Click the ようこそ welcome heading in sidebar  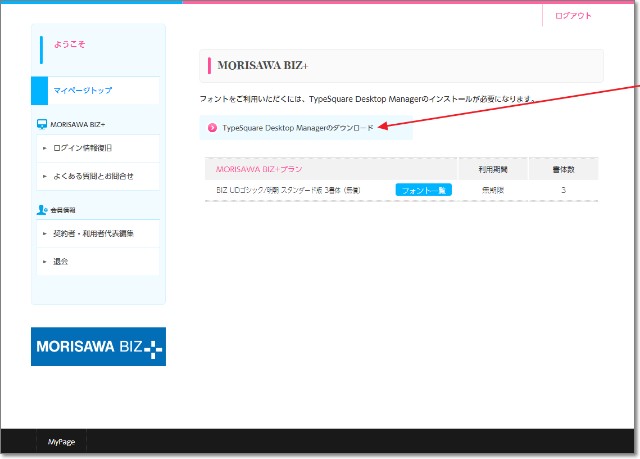(x=68, y=45)
